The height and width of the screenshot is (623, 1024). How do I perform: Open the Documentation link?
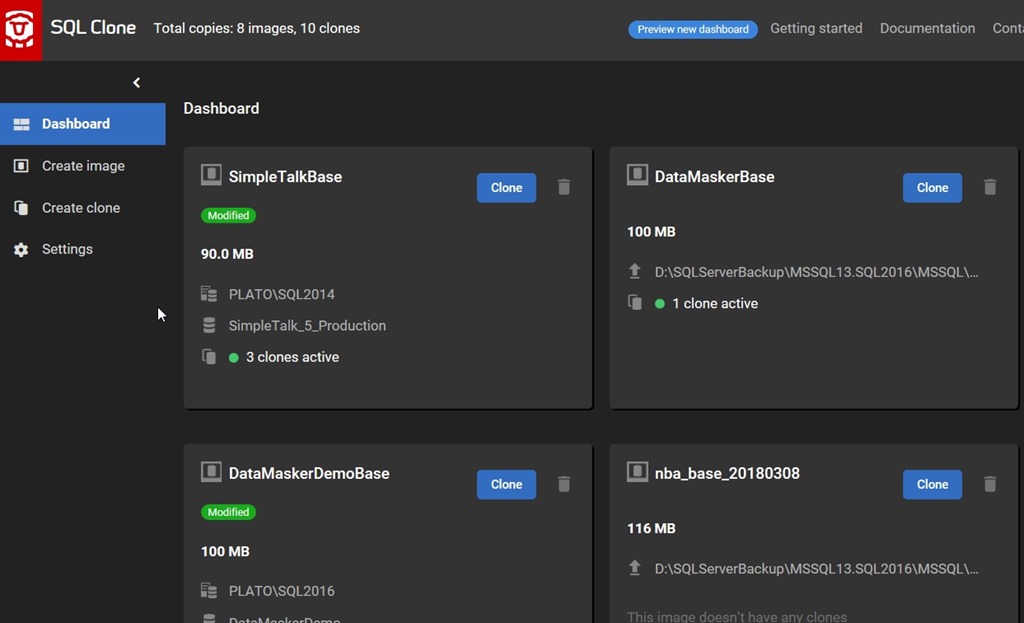pyautogui.click(x=927, y=29)
